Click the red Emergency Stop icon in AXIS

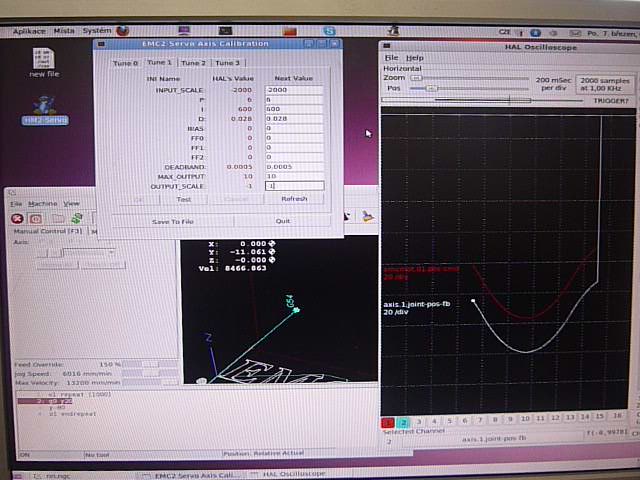pyautogui.click(x=17, y=217)
